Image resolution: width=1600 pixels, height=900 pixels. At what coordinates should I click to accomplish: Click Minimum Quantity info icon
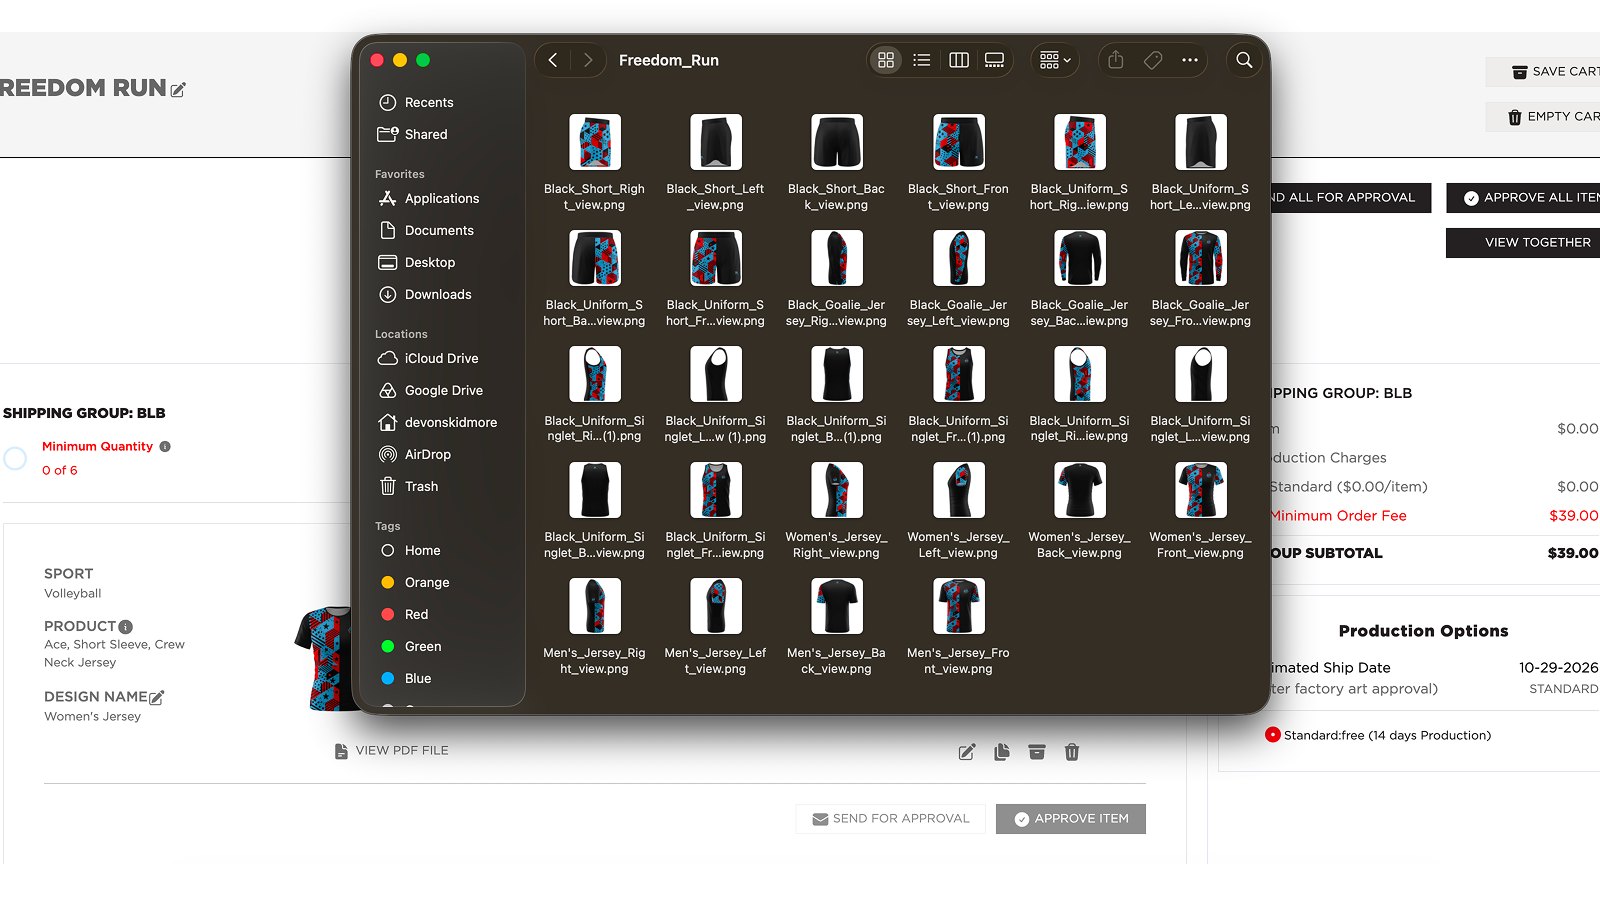165,447
